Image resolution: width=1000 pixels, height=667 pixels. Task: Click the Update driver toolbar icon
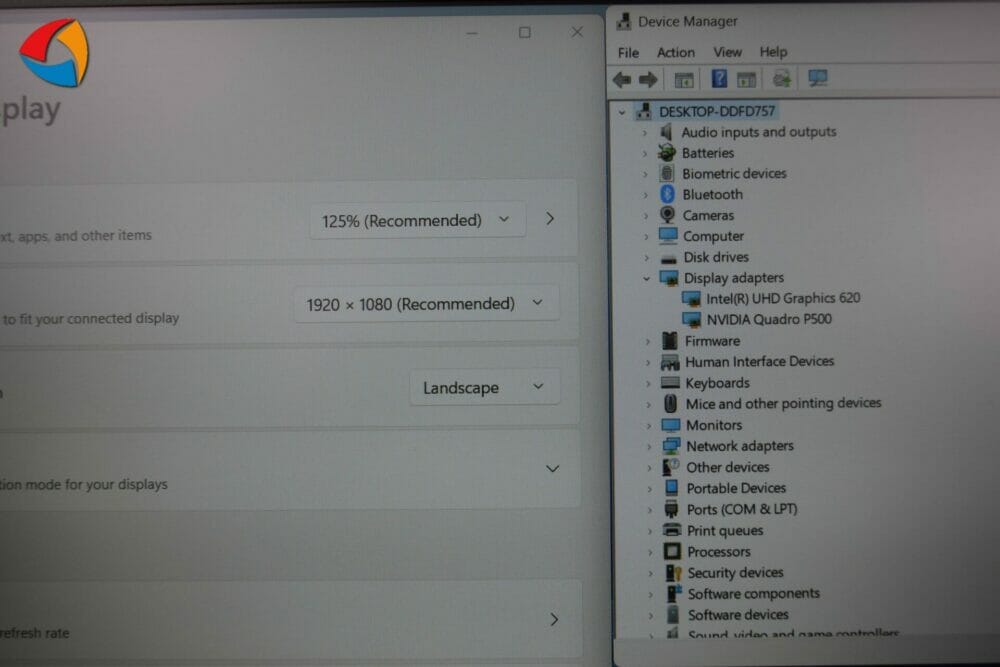782,79
